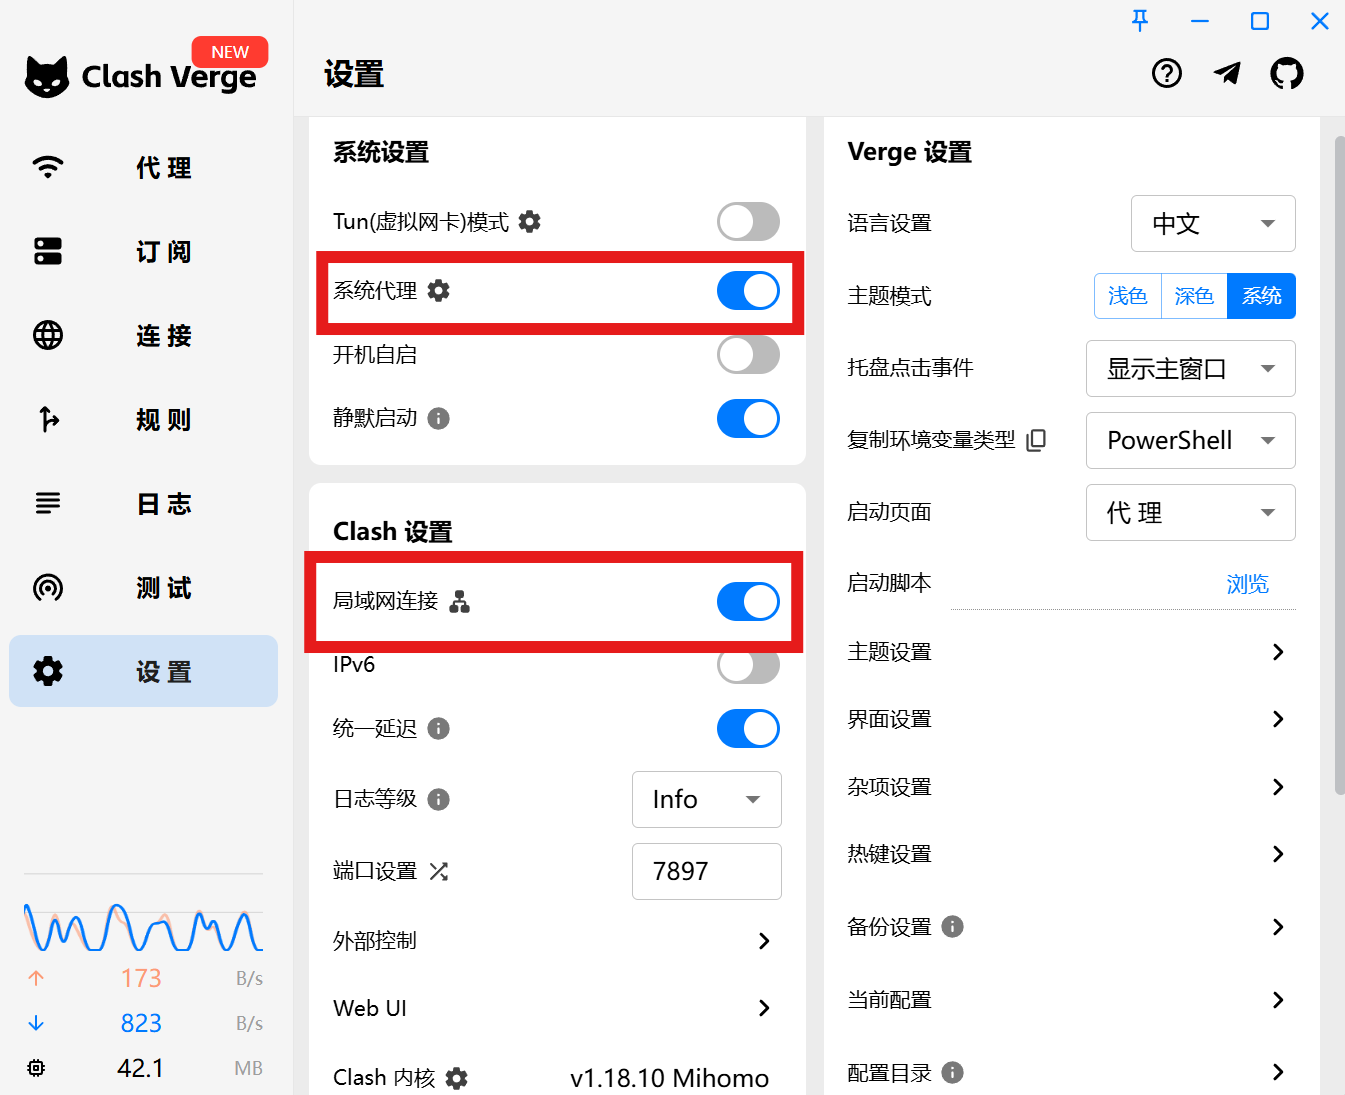Open Clash core gear settings
This screenshot has width=1345, height=1095.
tap(457, 1078)
